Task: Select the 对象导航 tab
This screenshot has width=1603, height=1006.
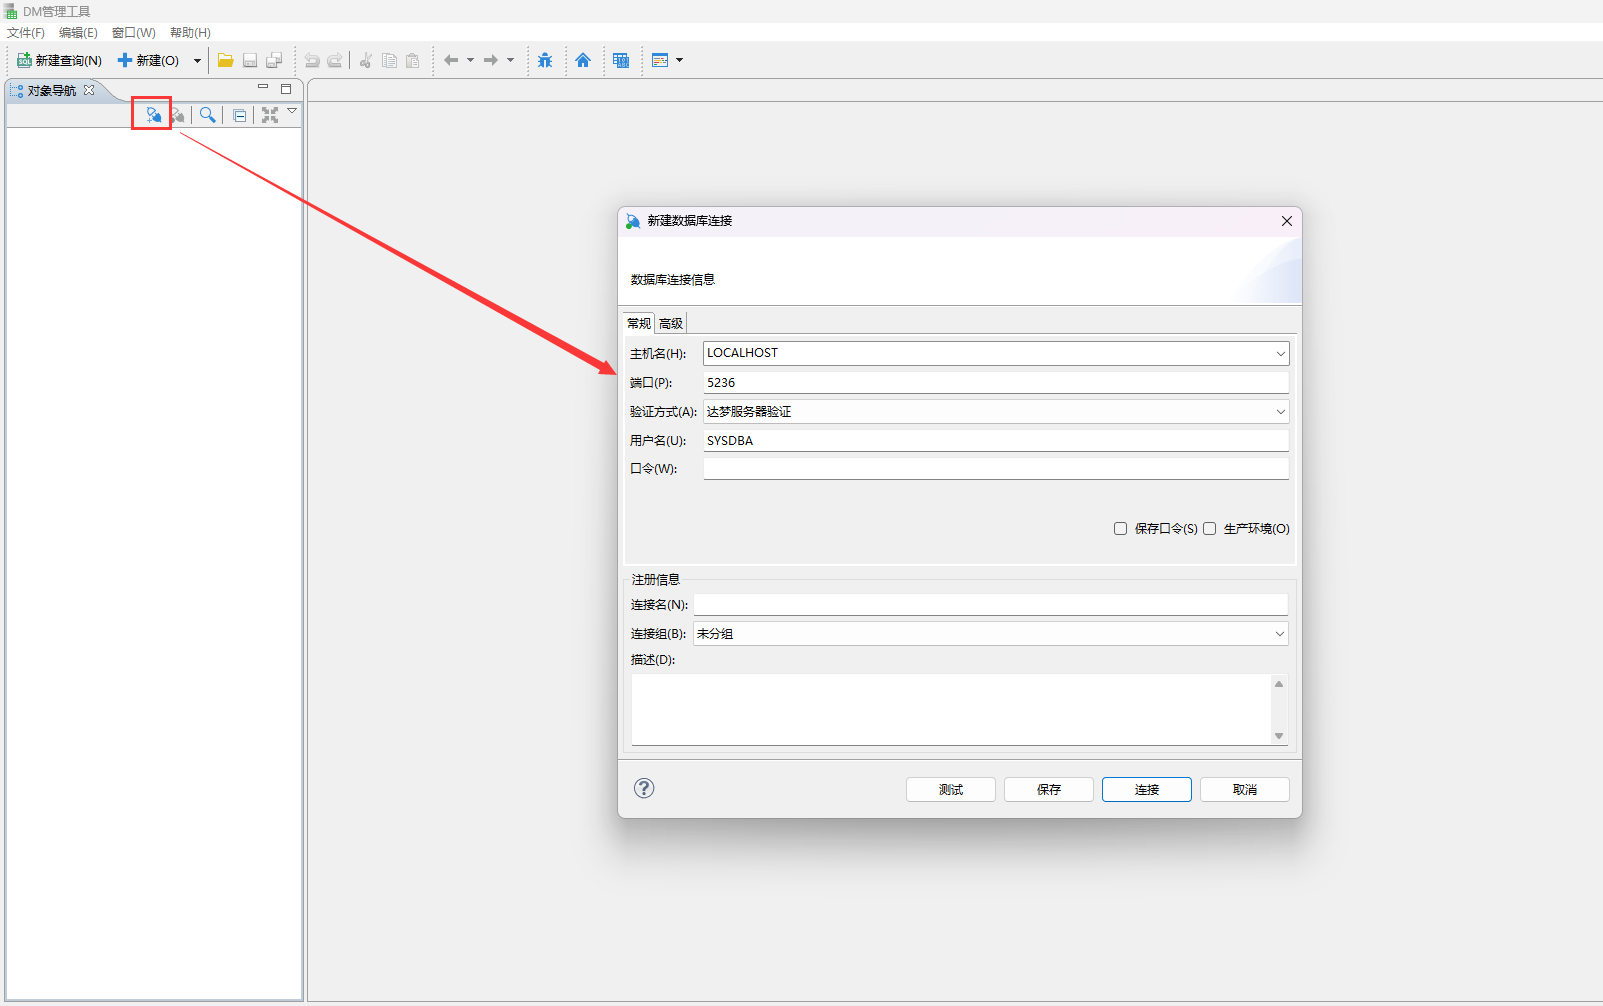Action: [52, 90]
